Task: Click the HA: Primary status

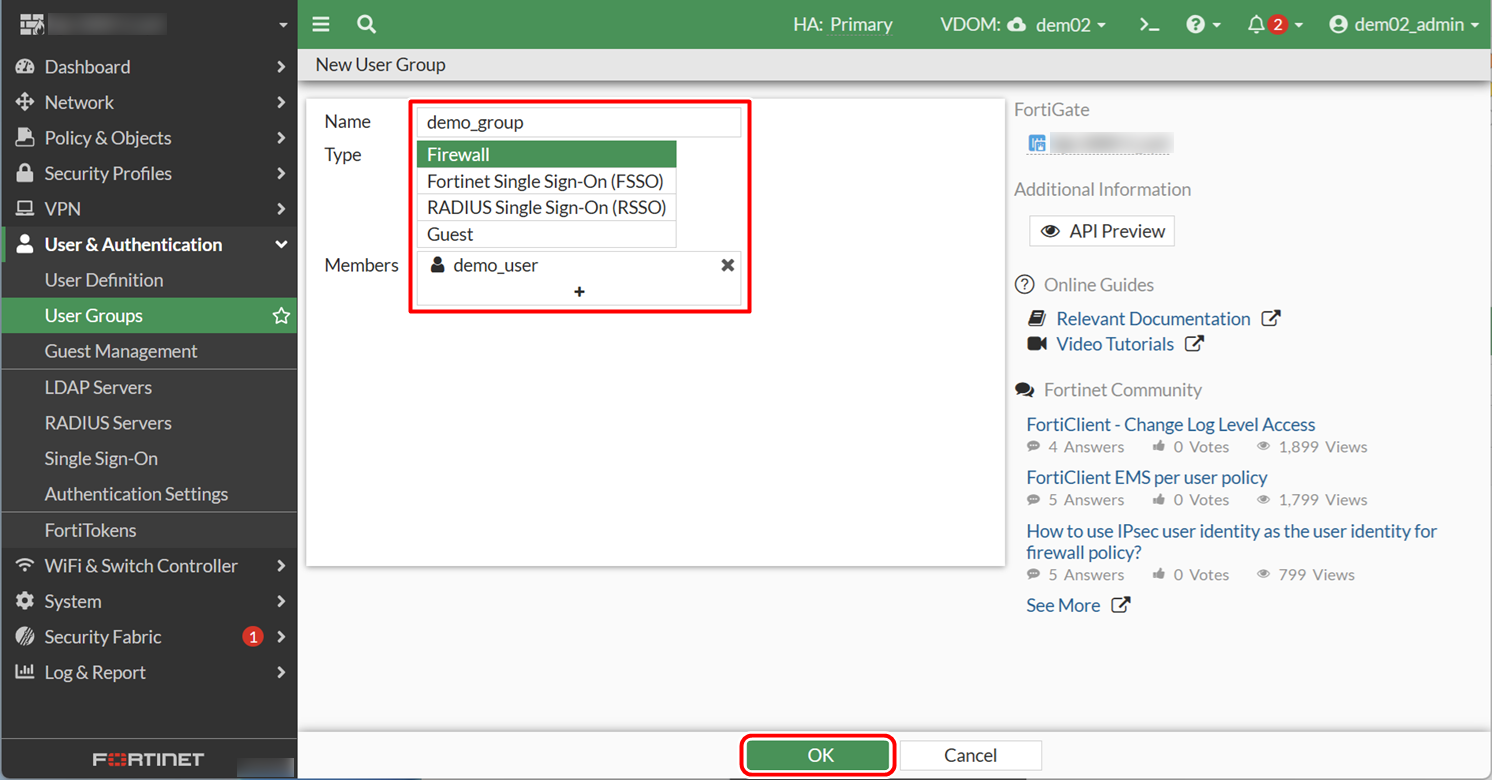Action: click(843, 25)
